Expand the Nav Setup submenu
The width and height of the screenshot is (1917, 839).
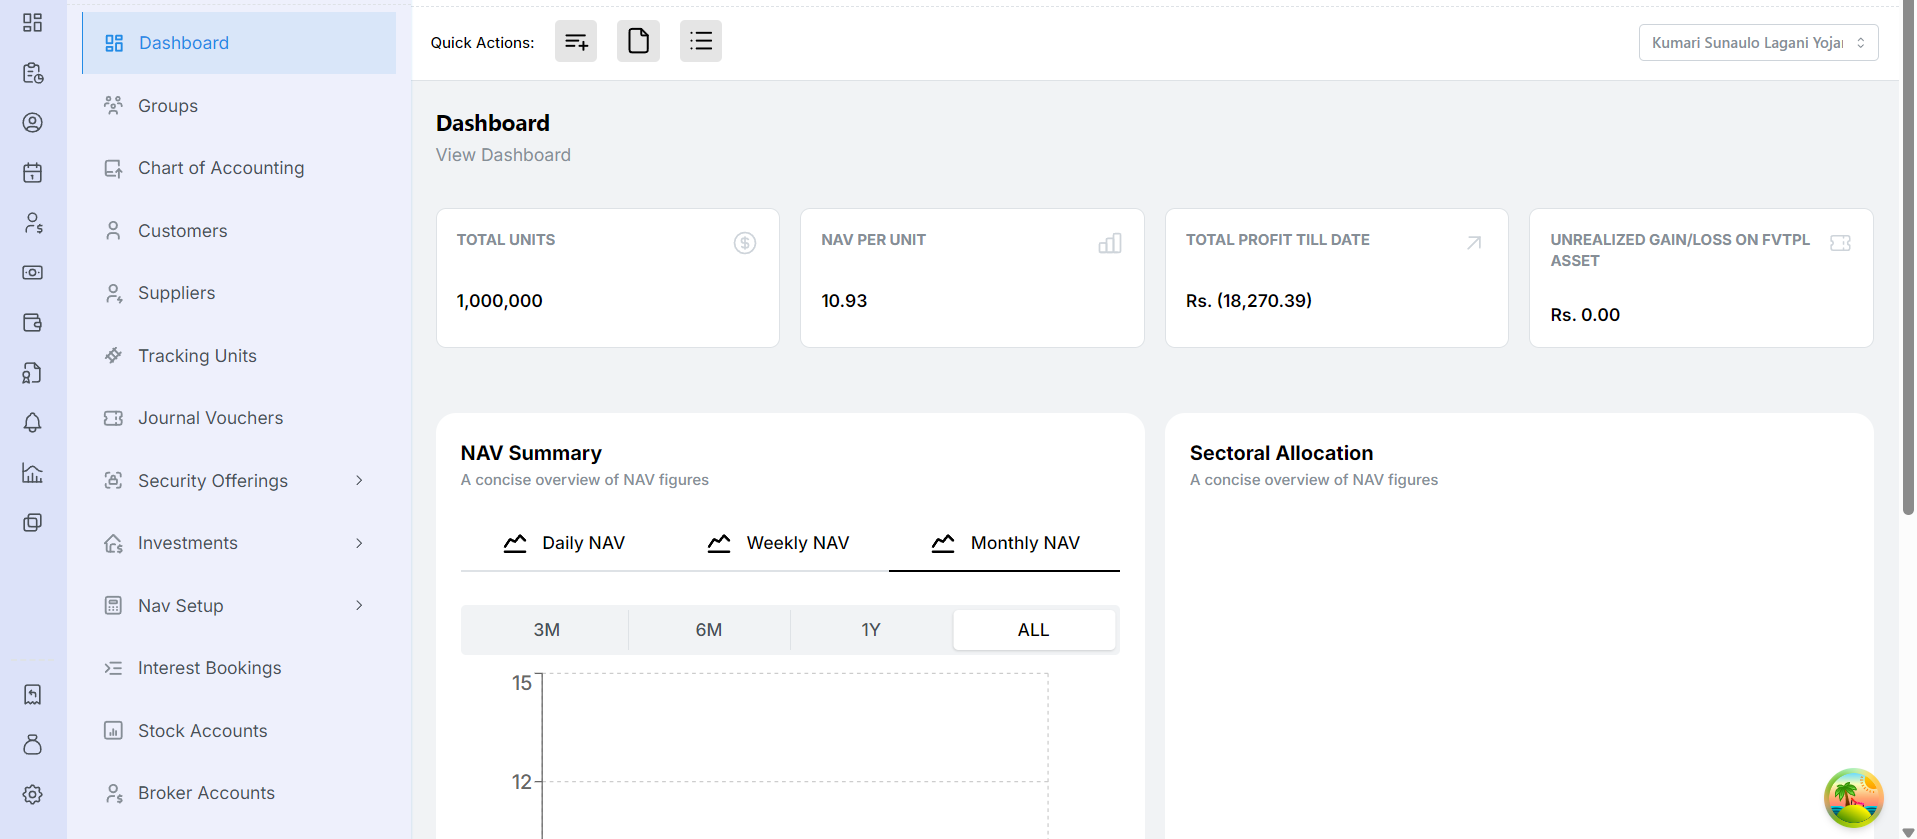pyautogui.click(x=359, y=606)
